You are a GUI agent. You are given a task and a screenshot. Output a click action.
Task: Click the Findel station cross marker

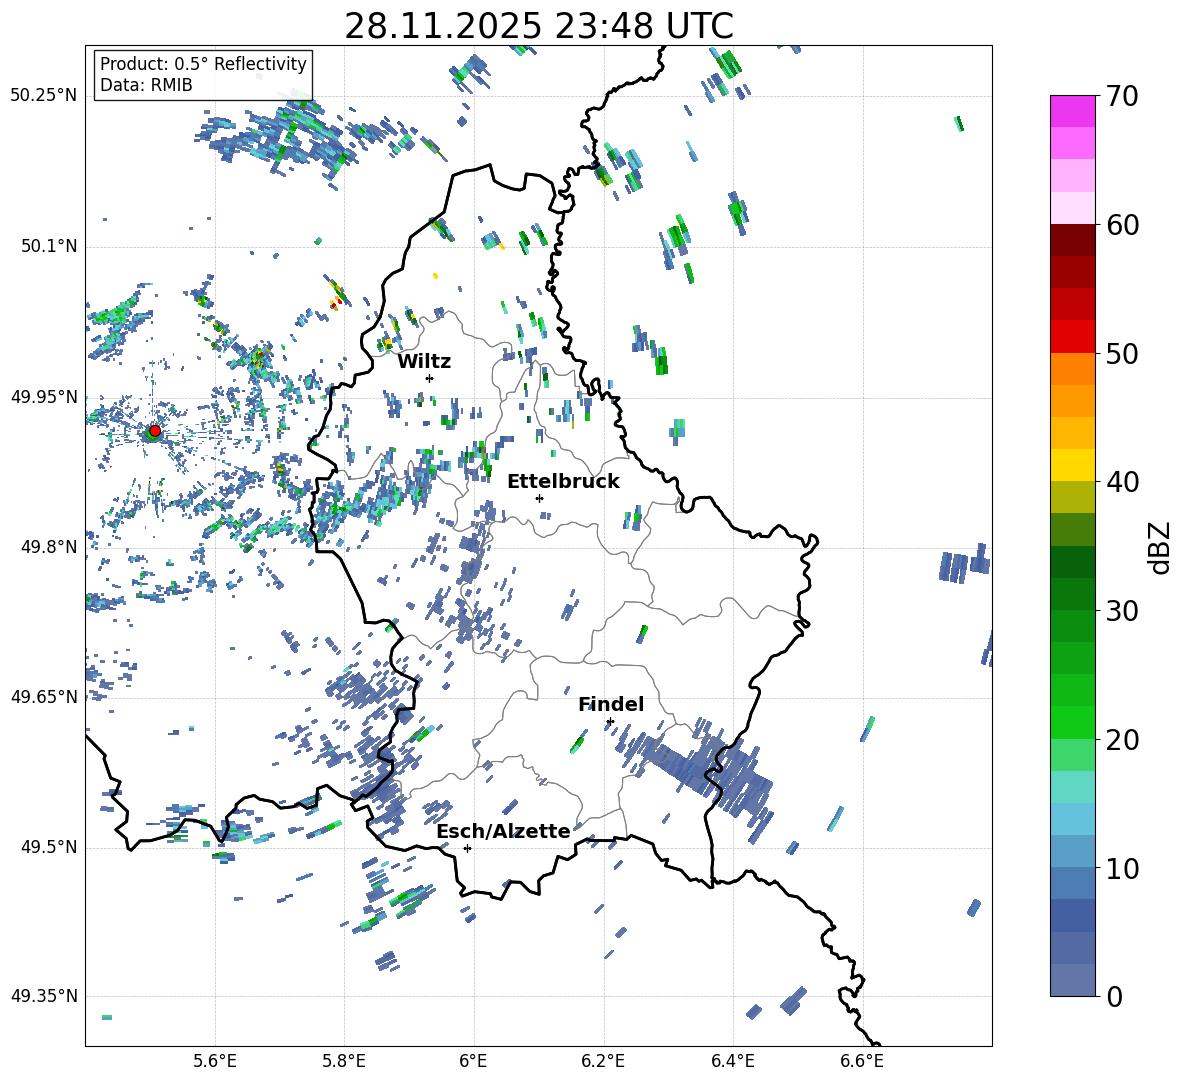coord(610,721)
